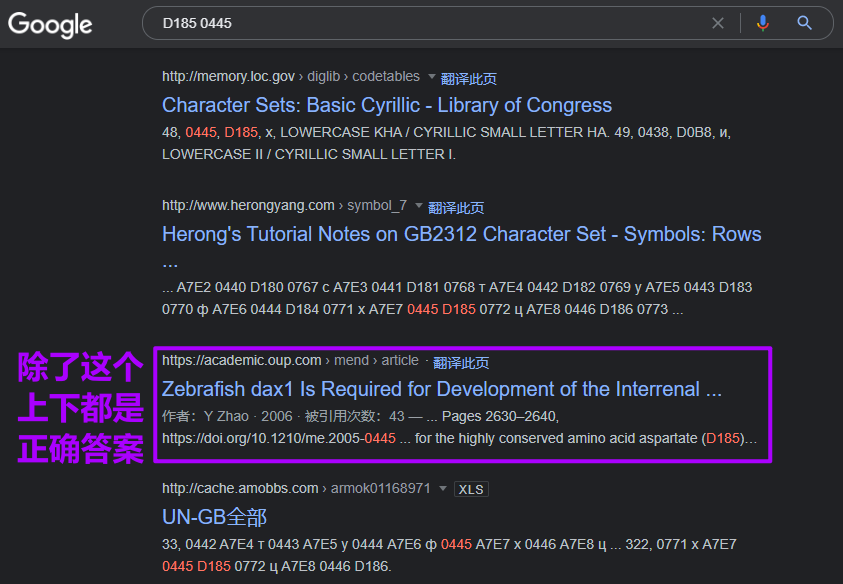Open Zebrafish dax1 article result
This screenshot has height=584, width=843.
pyautogui.click(x=442, y=389)
